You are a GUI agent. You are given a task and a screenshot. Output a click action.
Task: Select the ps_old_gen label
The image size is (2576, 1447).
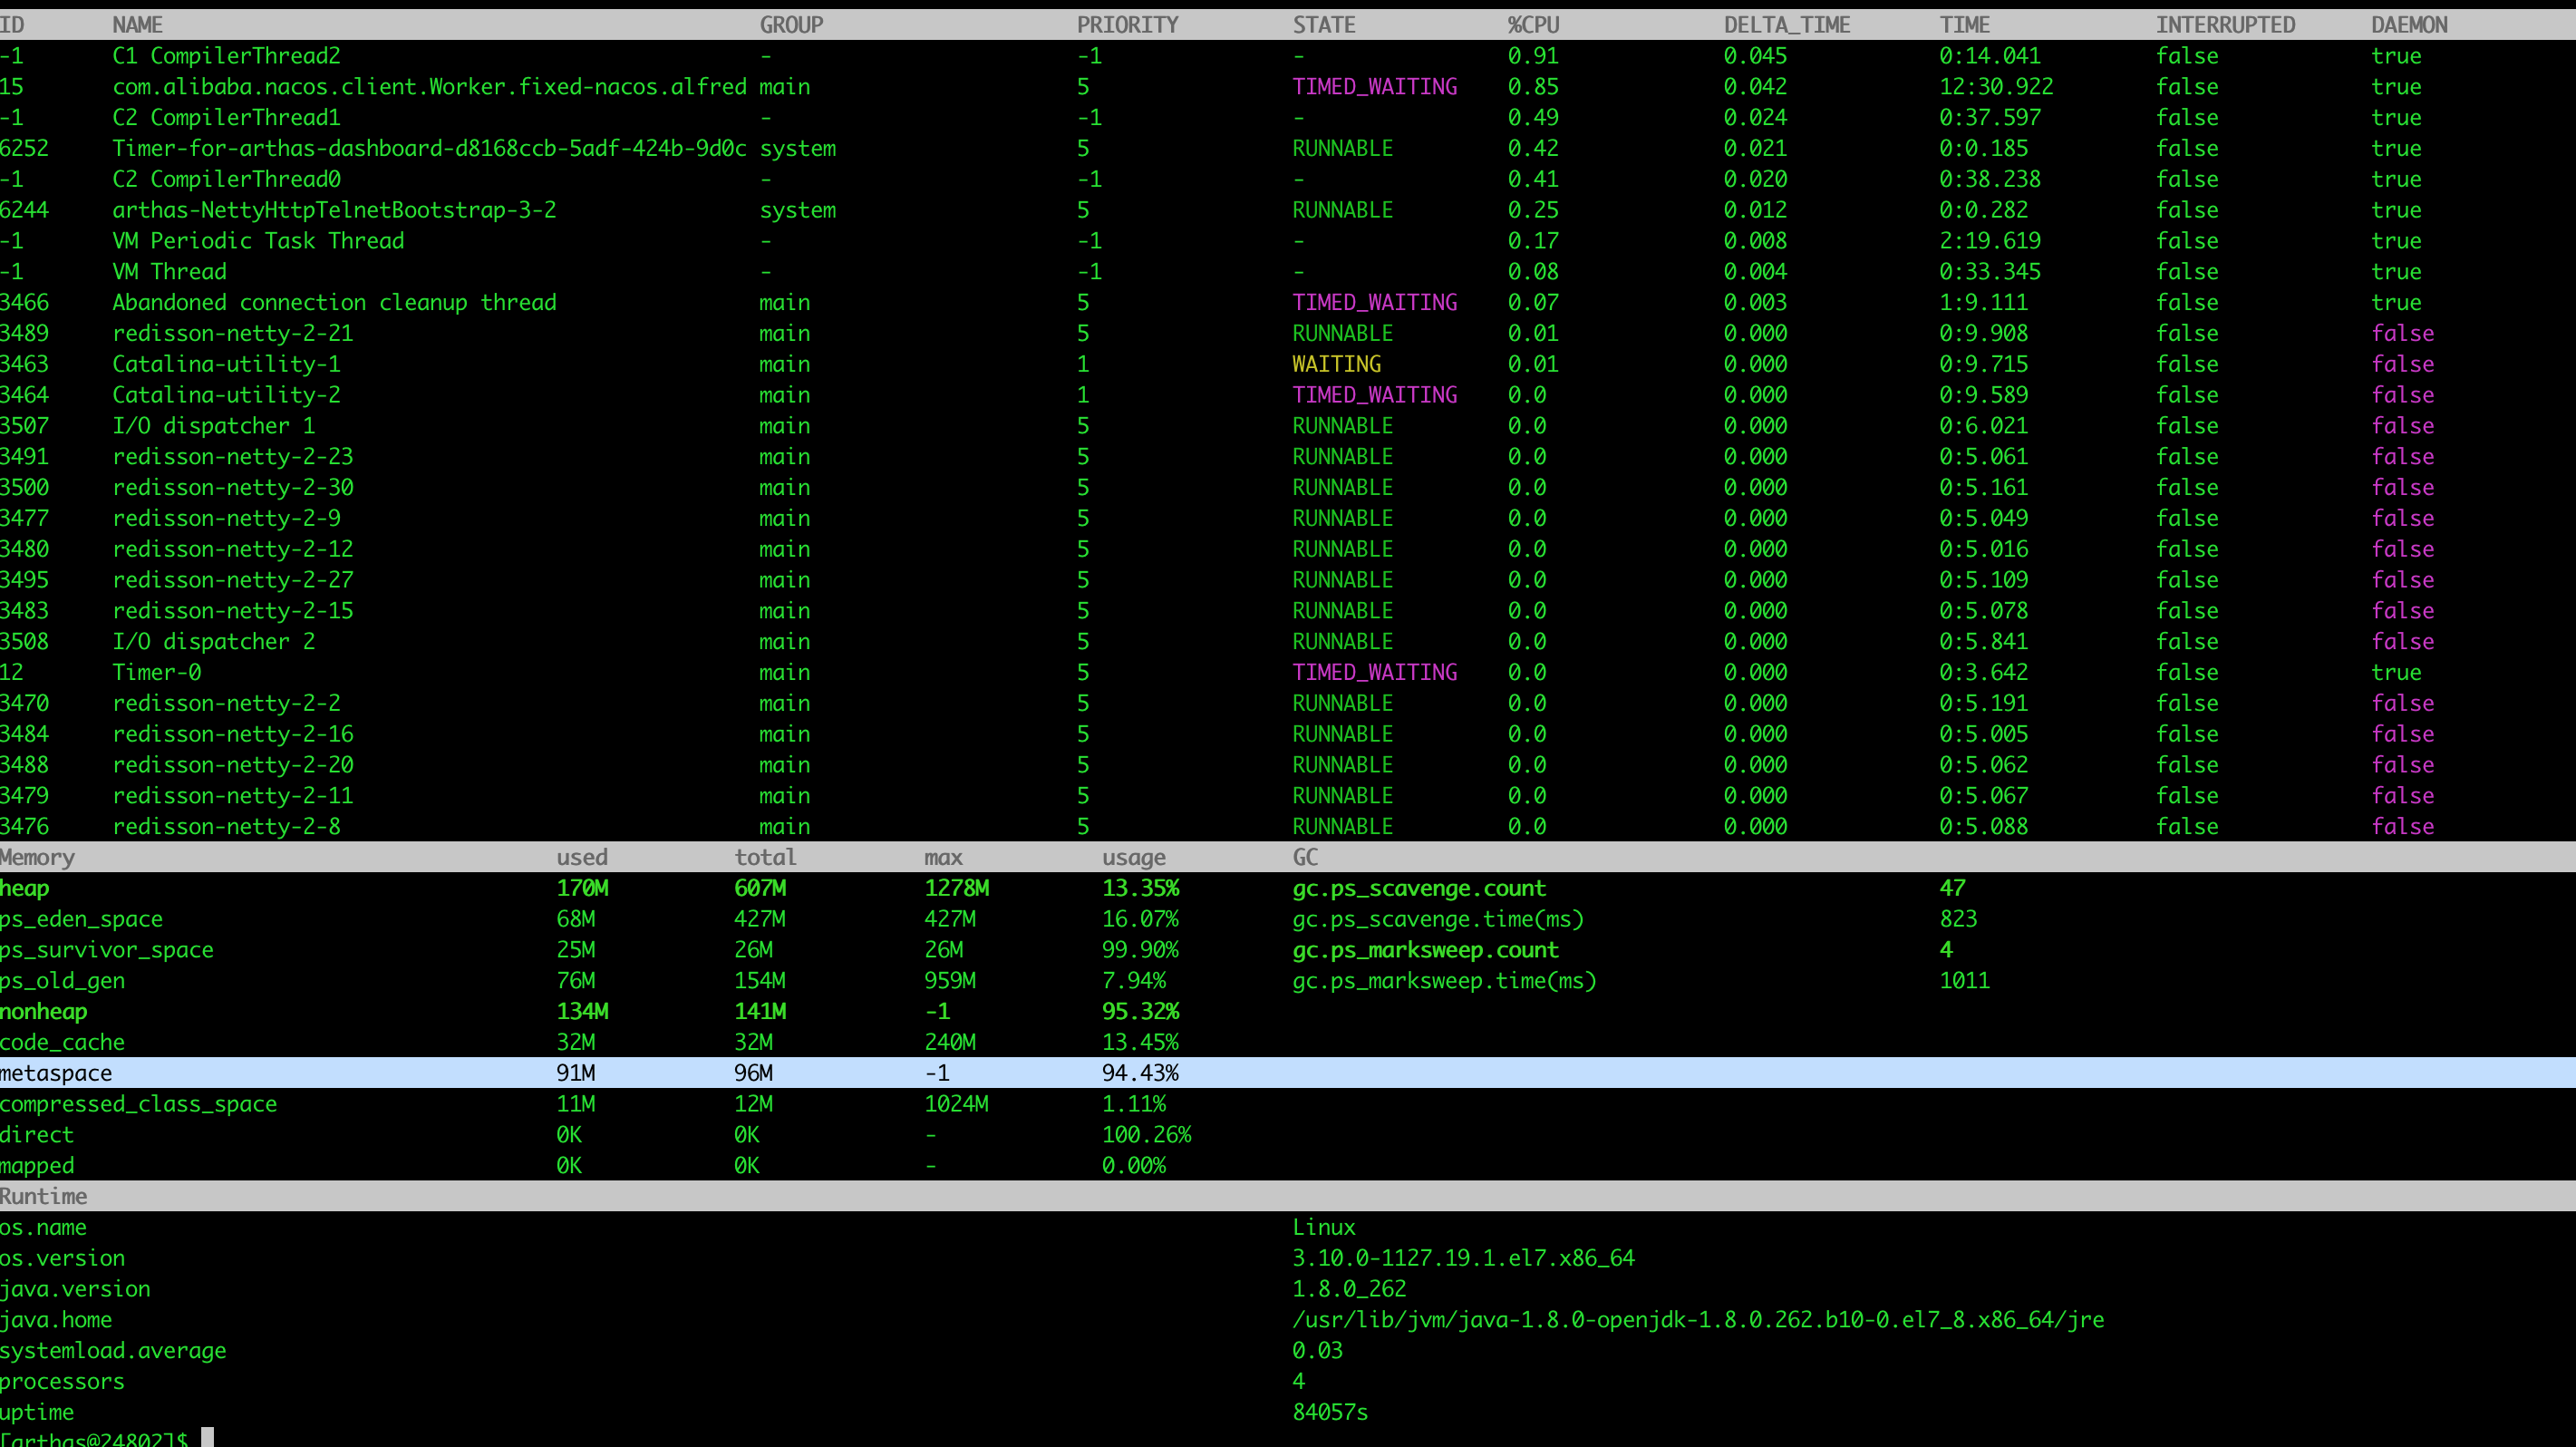coord(62,981)
